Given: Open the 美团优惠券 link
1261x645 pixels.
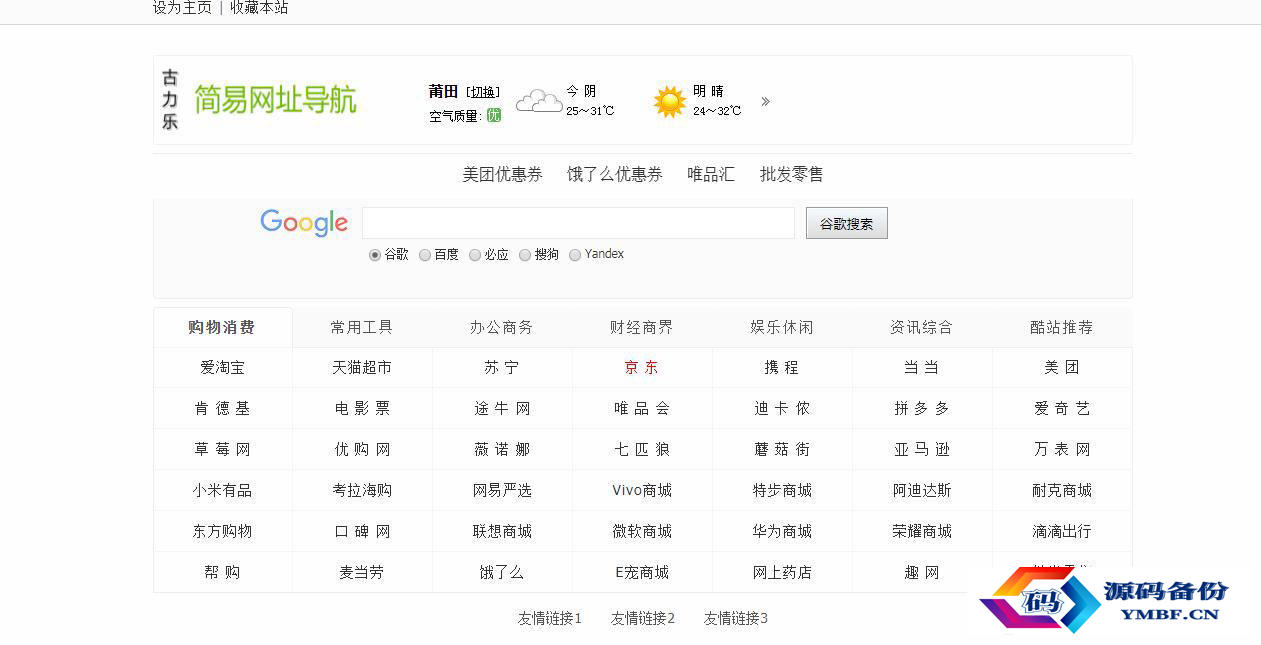Looking at the screenshot, I should pyautogui.click(x=502, y=174).
